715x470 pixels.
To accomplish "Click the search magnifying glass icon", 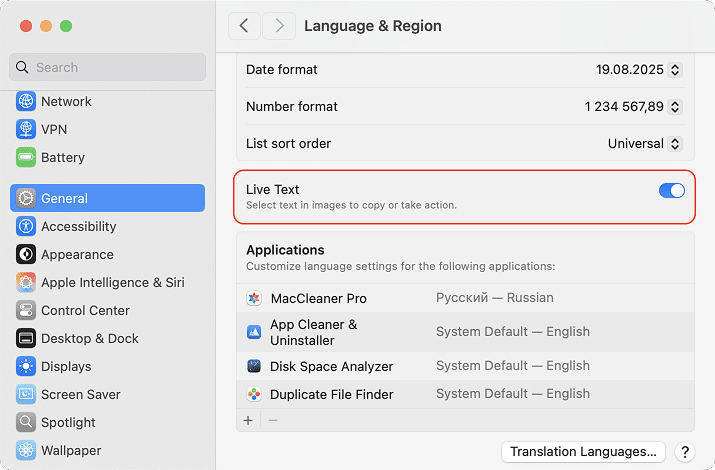I will coord(22,67).
